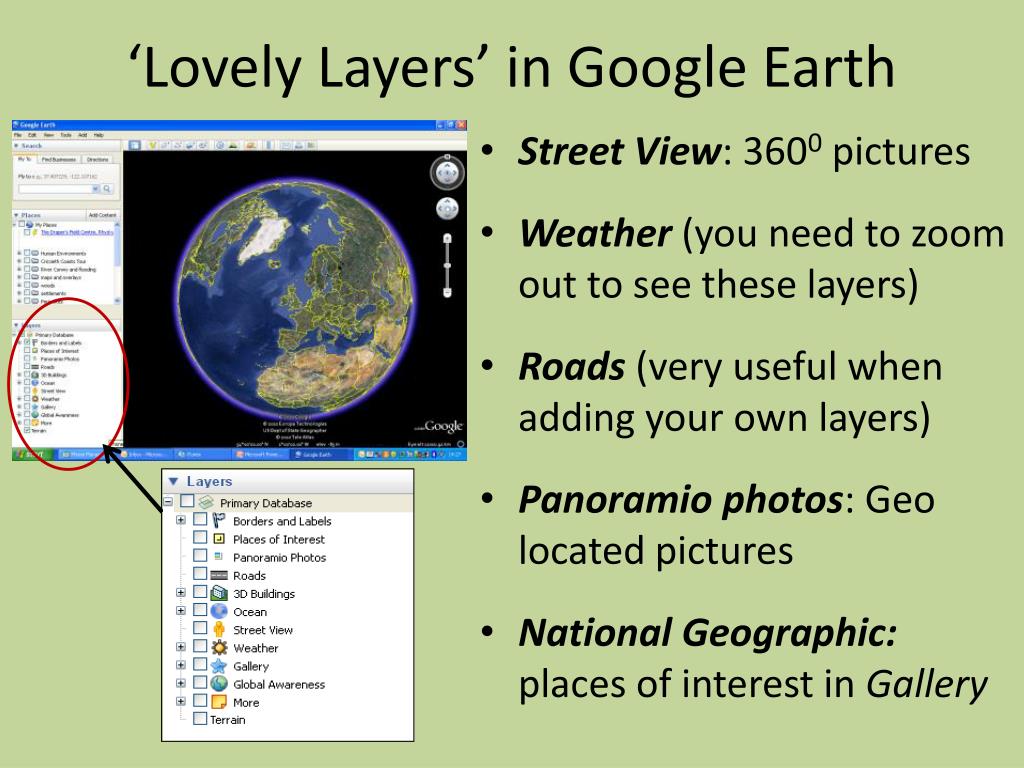Click the search magnifier button under Fly To
Screen dimensions: 1024x768
[x=107, y=189]
